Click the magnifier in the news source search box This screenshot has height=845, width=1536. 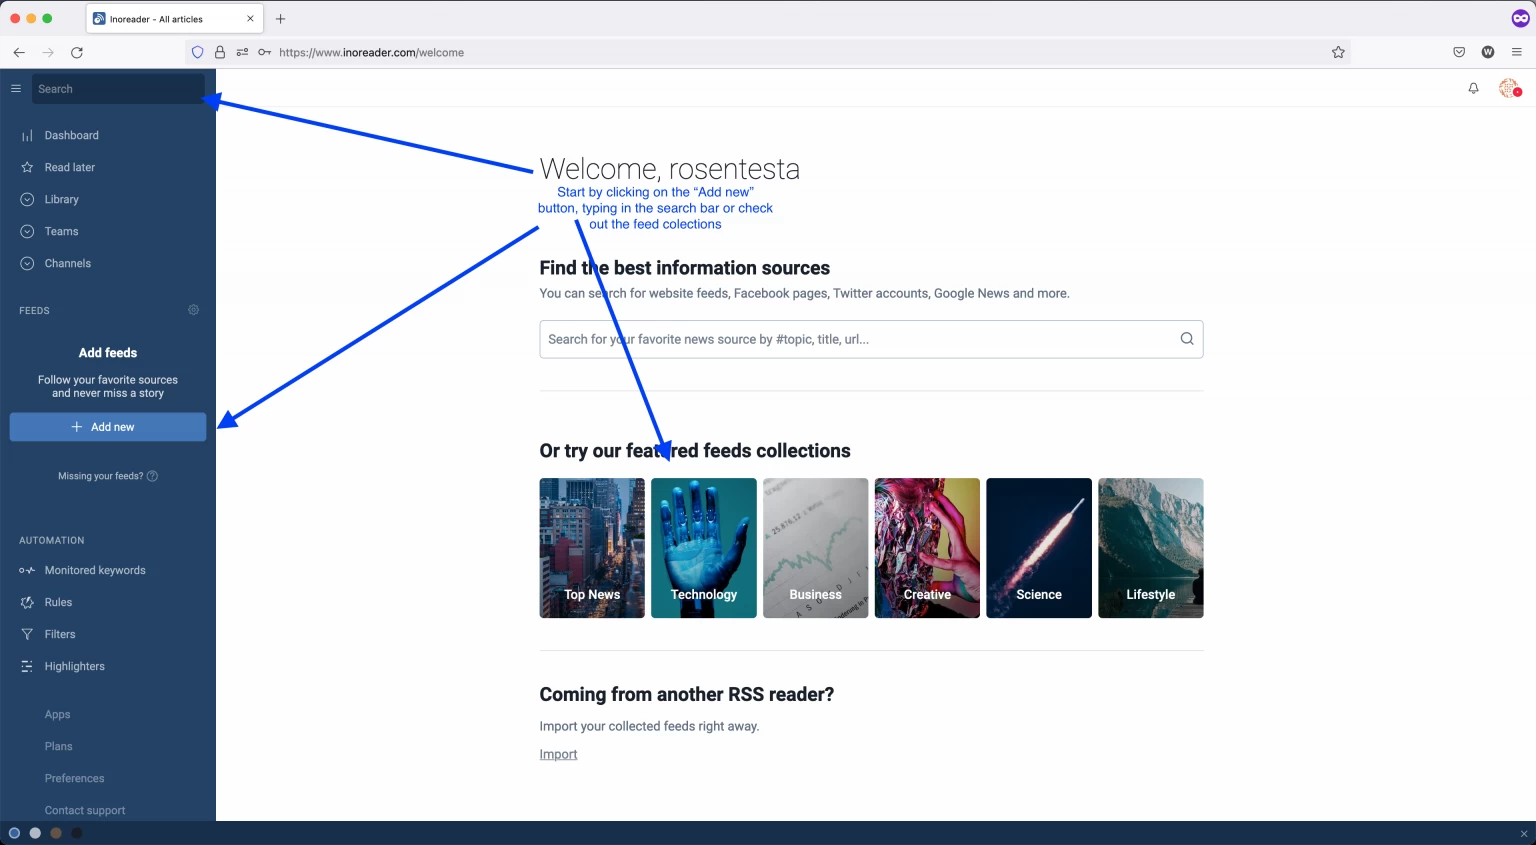point(1187,339)
